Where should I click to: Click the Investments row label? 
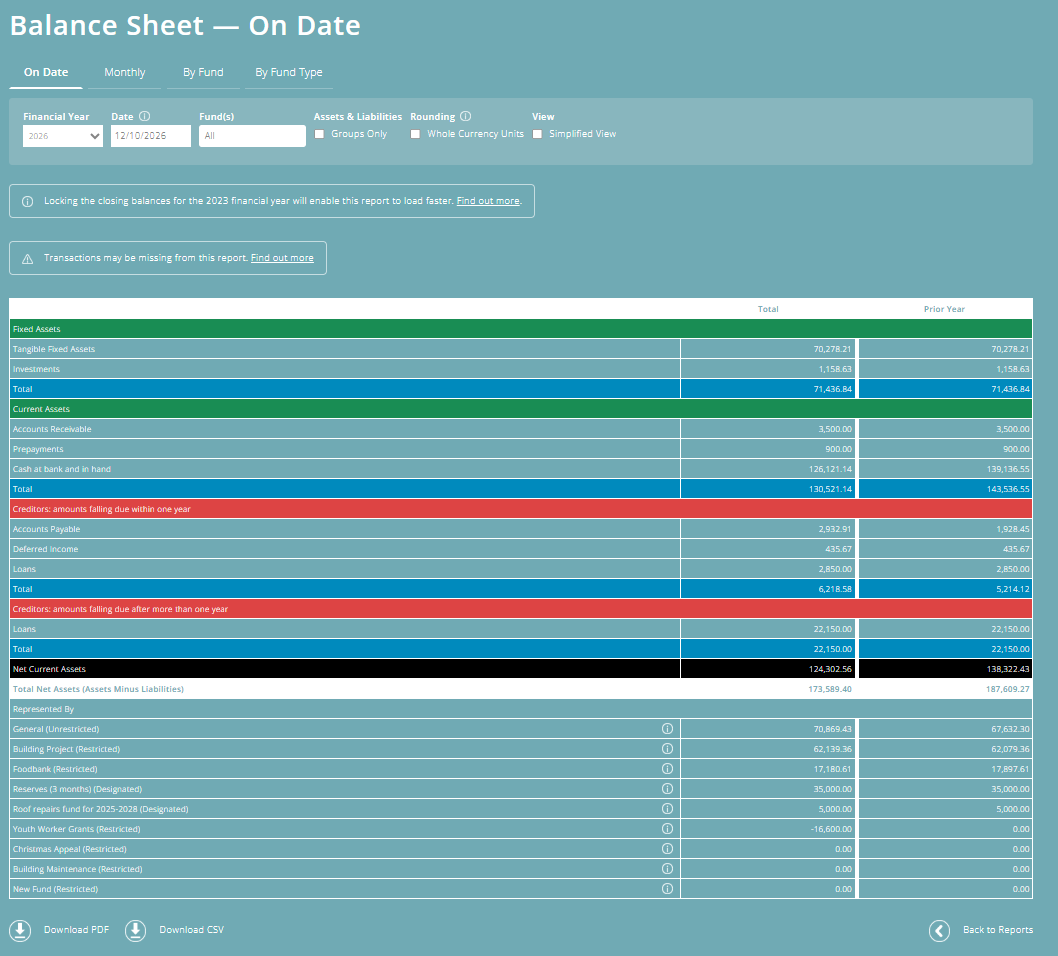(x=36, y=369)
